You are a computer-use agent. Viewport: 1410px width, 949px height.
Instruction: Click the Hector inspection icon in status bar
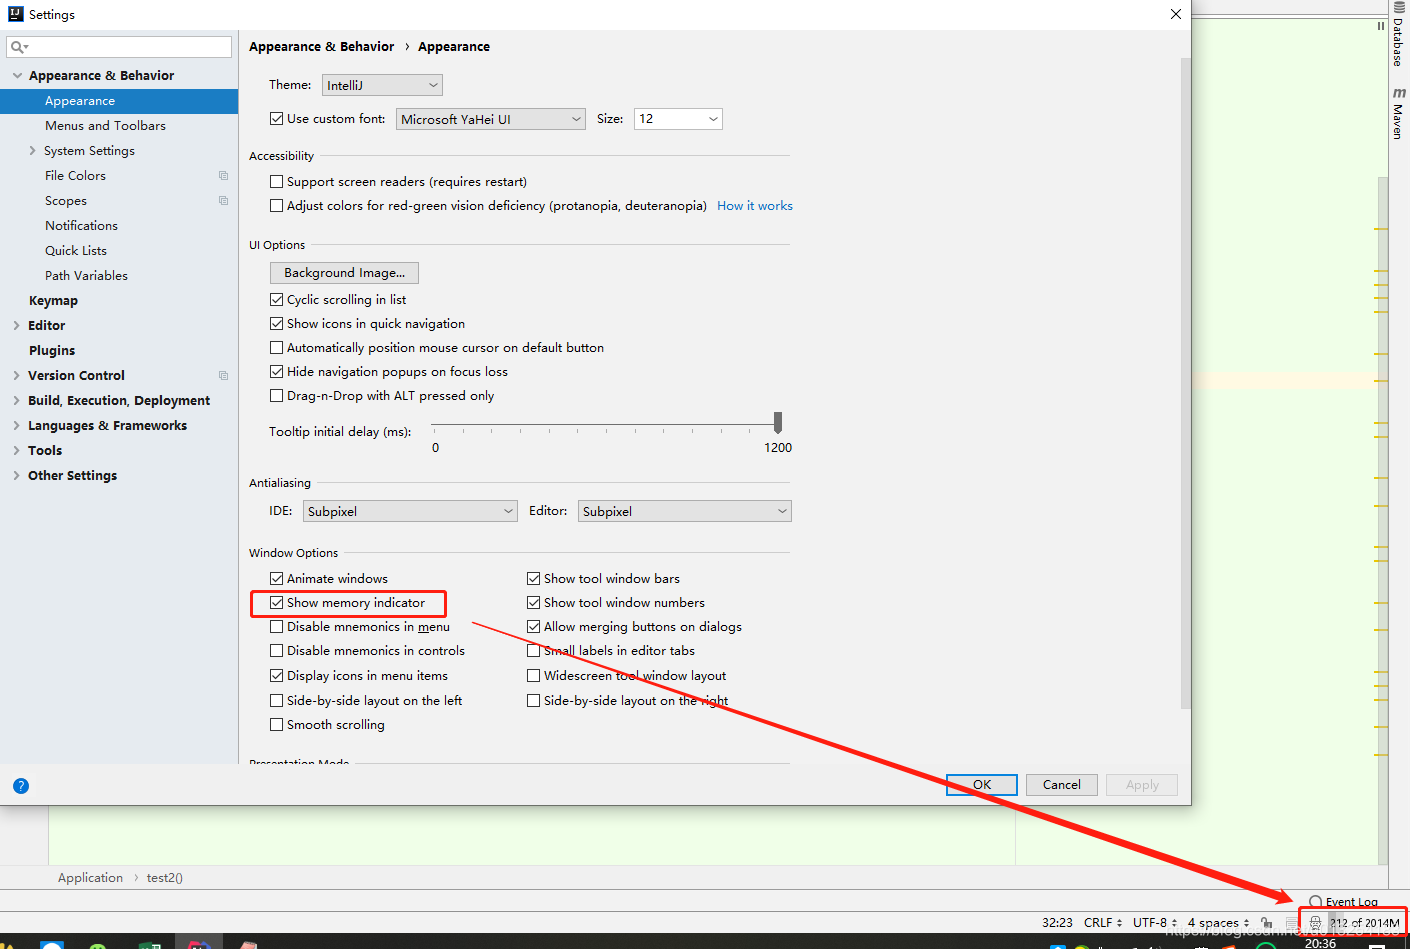pyautogui.click(x=1315, y=923)
